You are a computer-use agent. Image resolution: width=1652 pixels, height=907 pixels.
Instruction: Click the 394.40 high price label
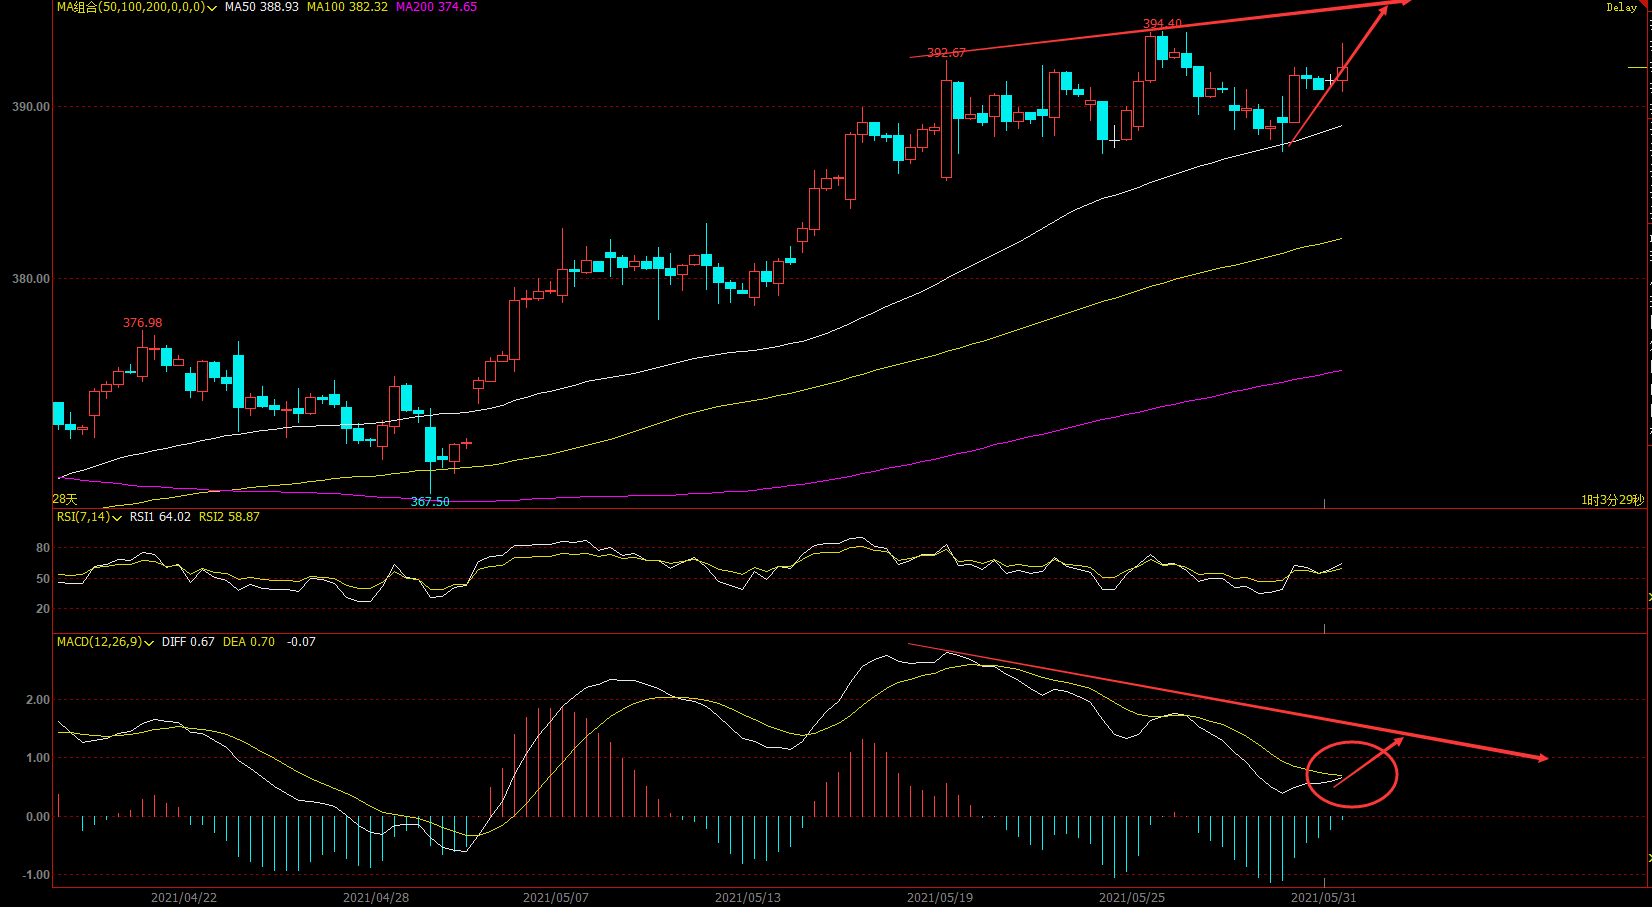pyautogui.click(x=1162, y=24)
